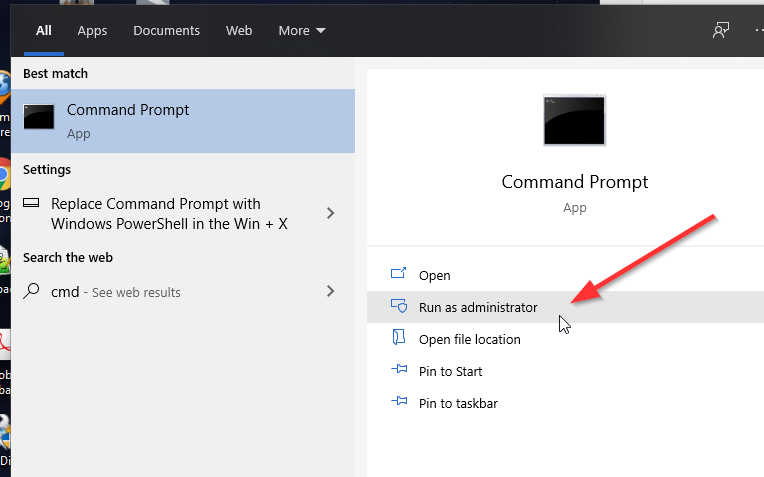
Task: Click the large Command Prompt preview thumbnail
Action: 574,120
